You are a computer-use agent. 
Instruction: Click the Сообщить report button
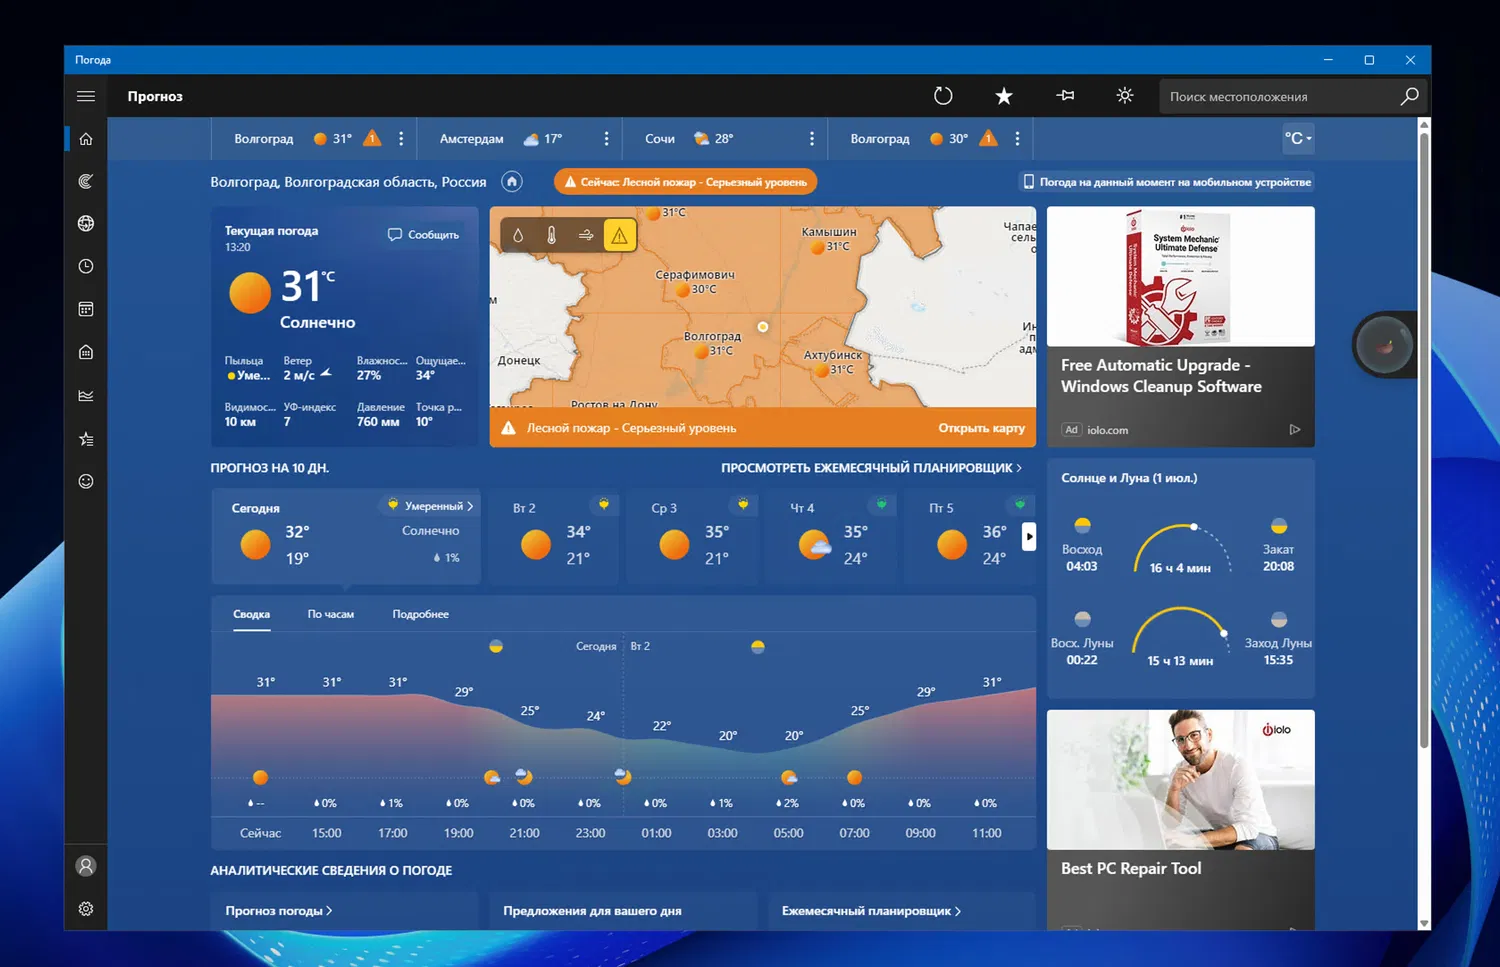pos(424,234)
